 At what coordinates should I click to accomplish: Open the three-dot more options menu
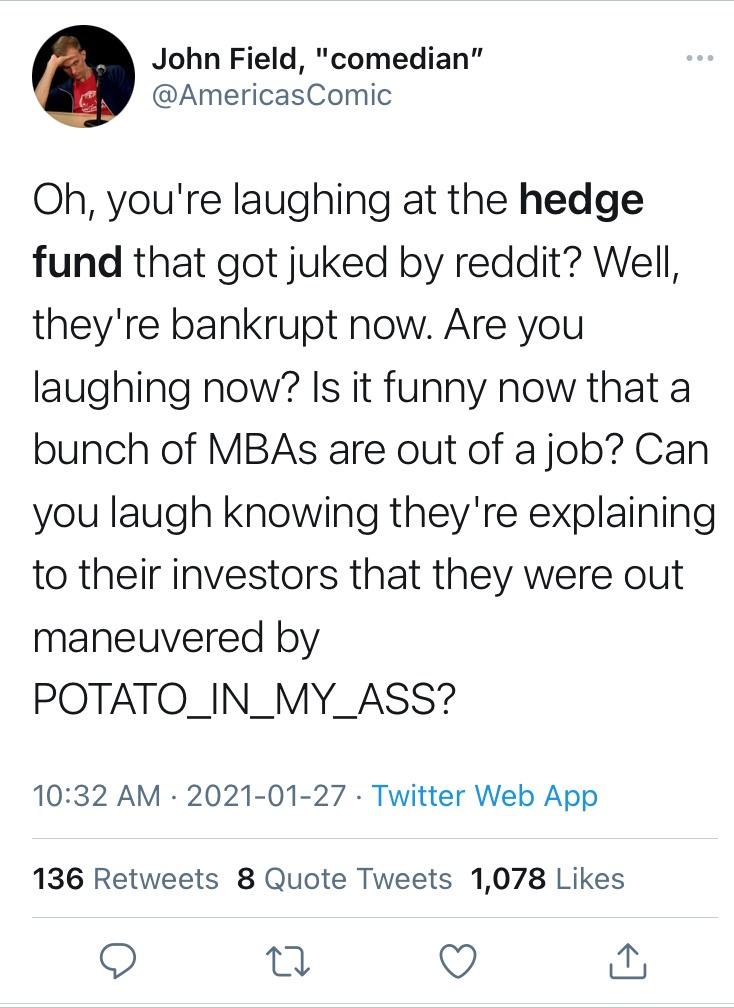pyautogui.click(x=700, y=58)
